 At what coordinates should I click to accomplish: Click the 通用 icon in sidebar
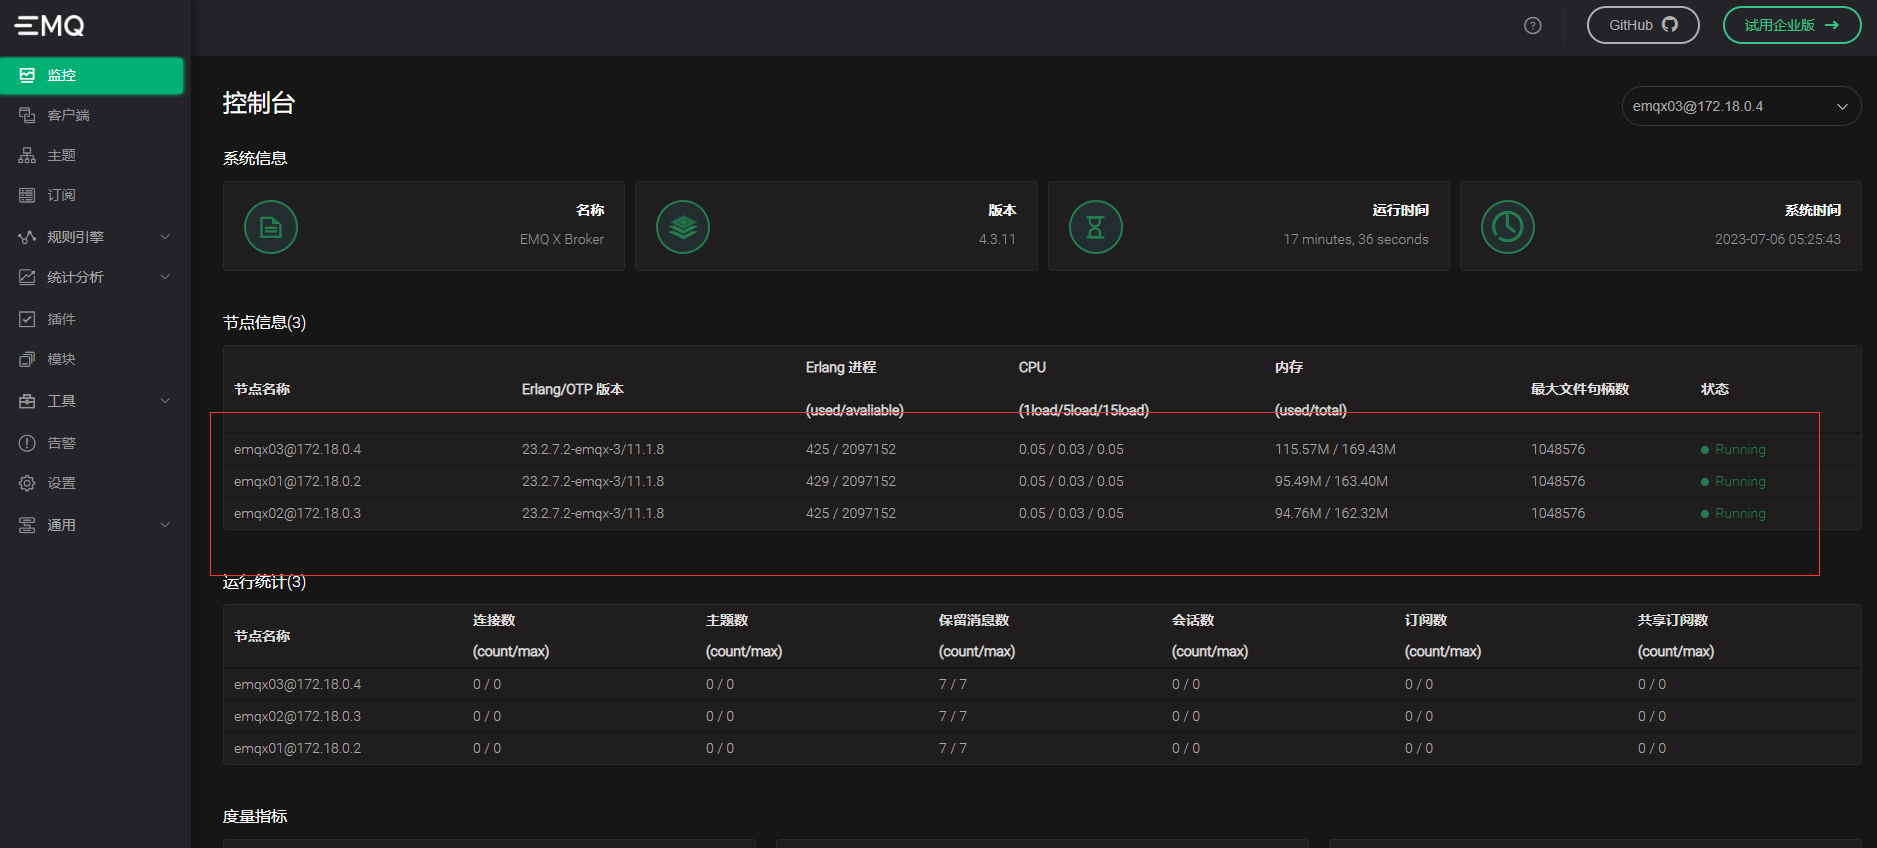click(x=27, y=525)
